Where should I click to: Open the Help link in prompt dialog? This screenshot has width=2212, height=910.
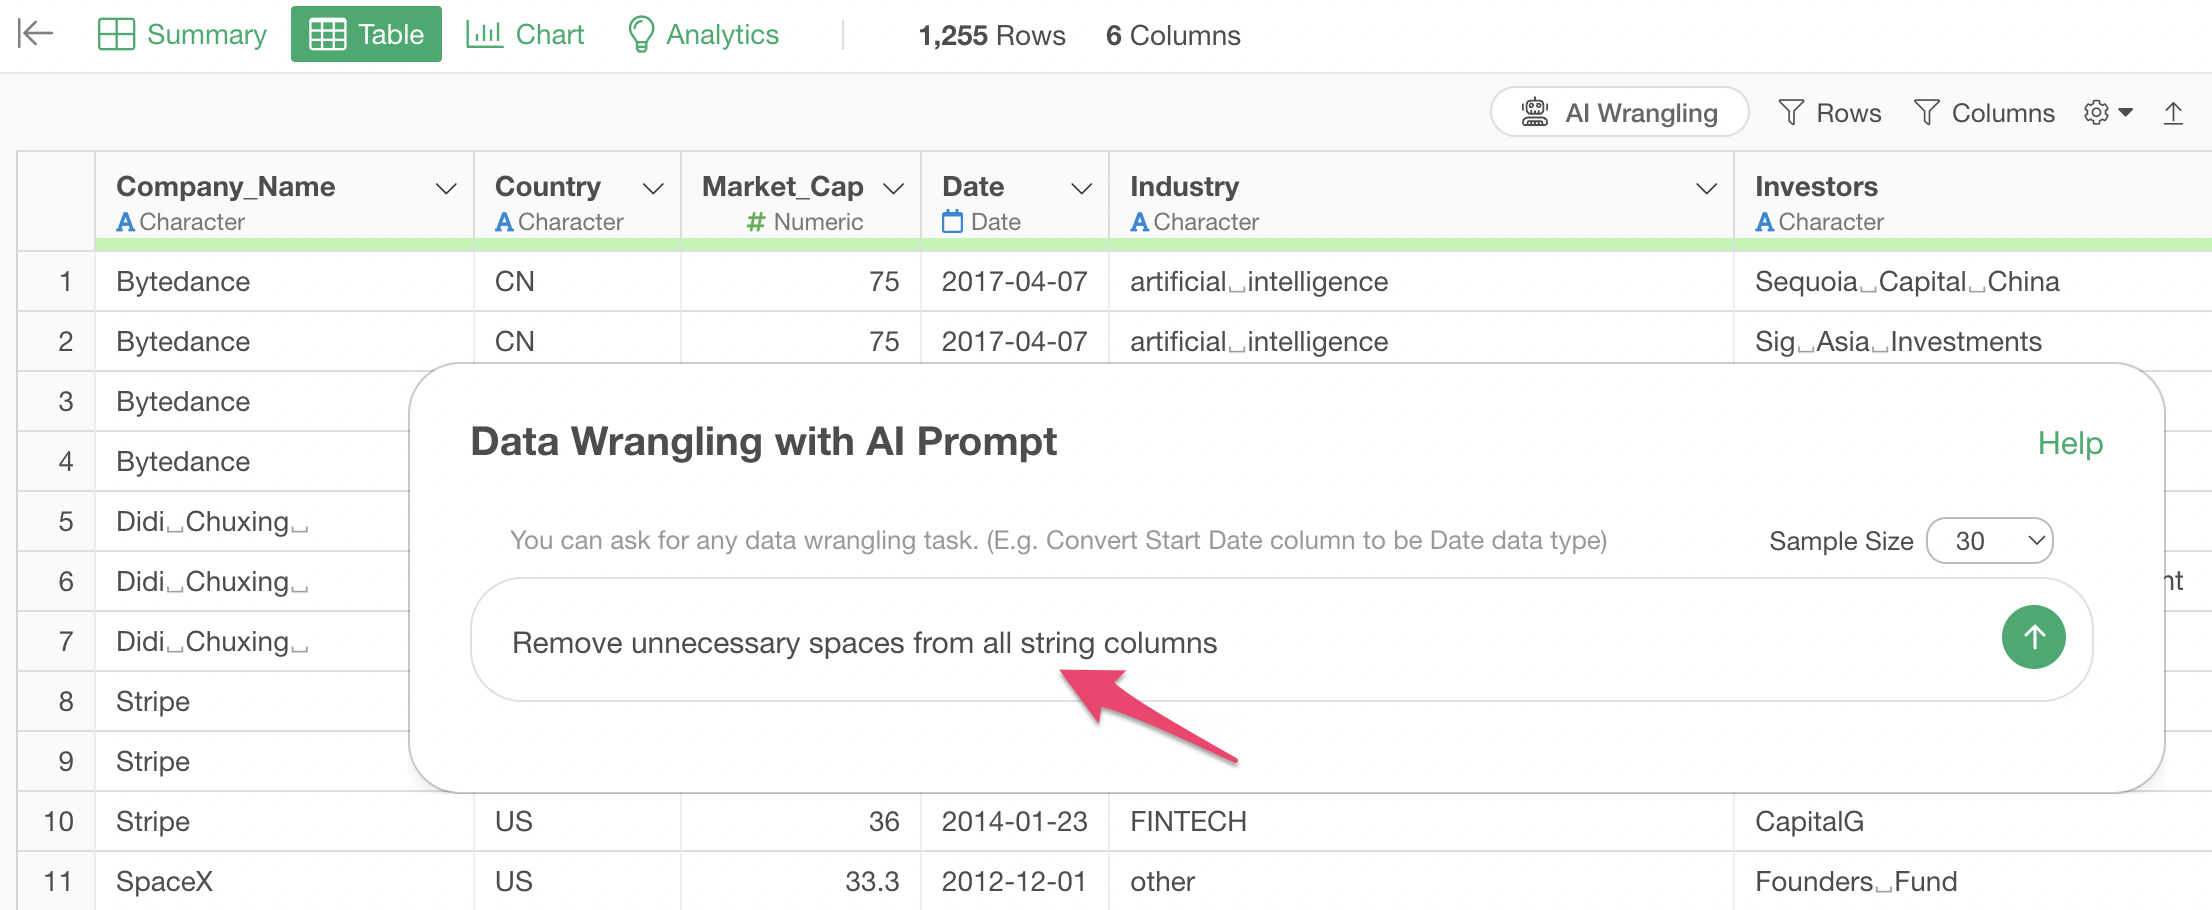pyautogui.click(x=2070, y=443)
